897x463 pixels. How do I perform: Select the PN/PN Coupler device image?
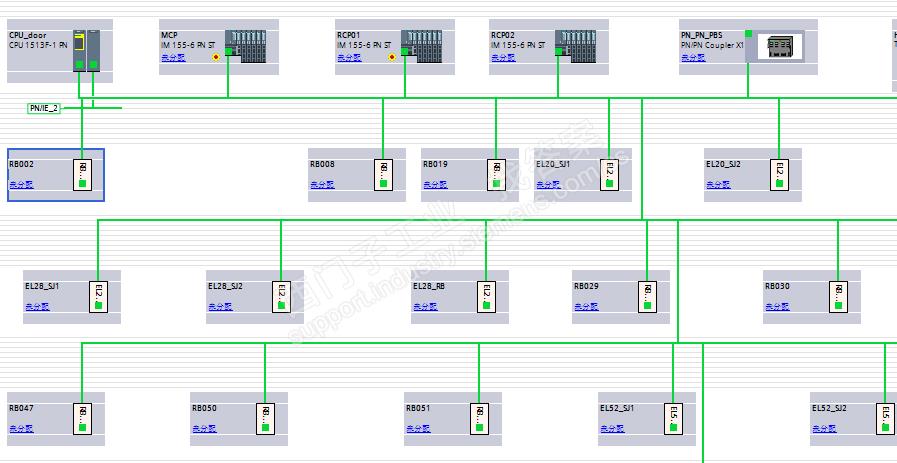[x=780, y=46]
